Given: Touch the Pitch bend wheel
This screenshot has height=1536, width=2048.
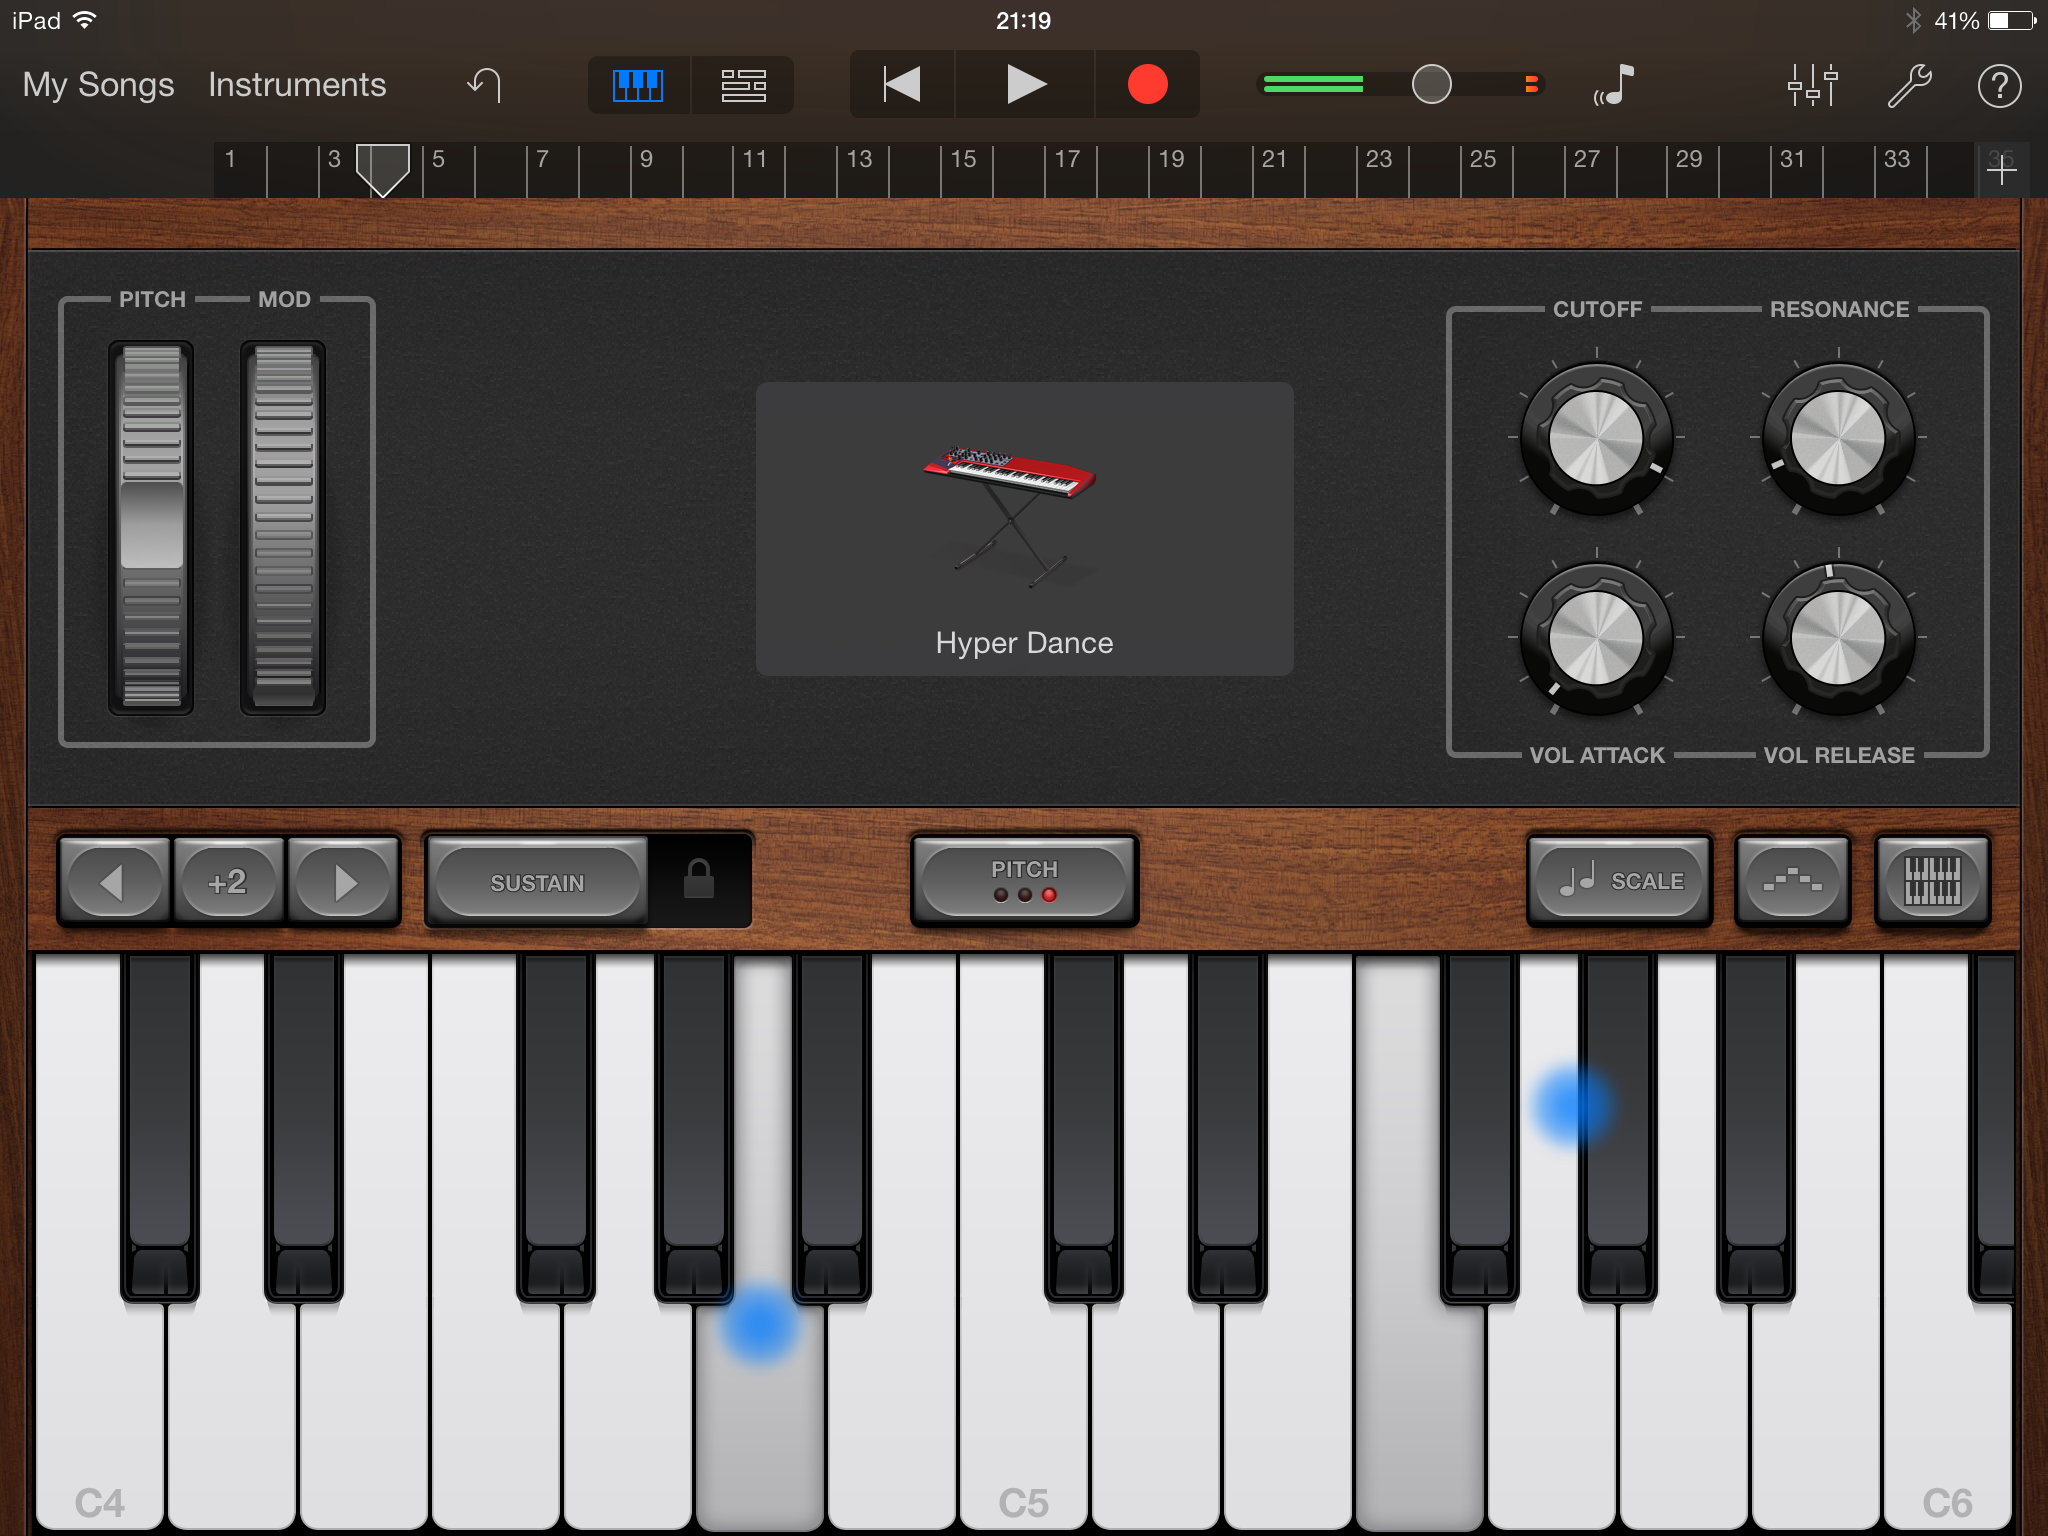Looking at the screenshot, I should (151, 527).
